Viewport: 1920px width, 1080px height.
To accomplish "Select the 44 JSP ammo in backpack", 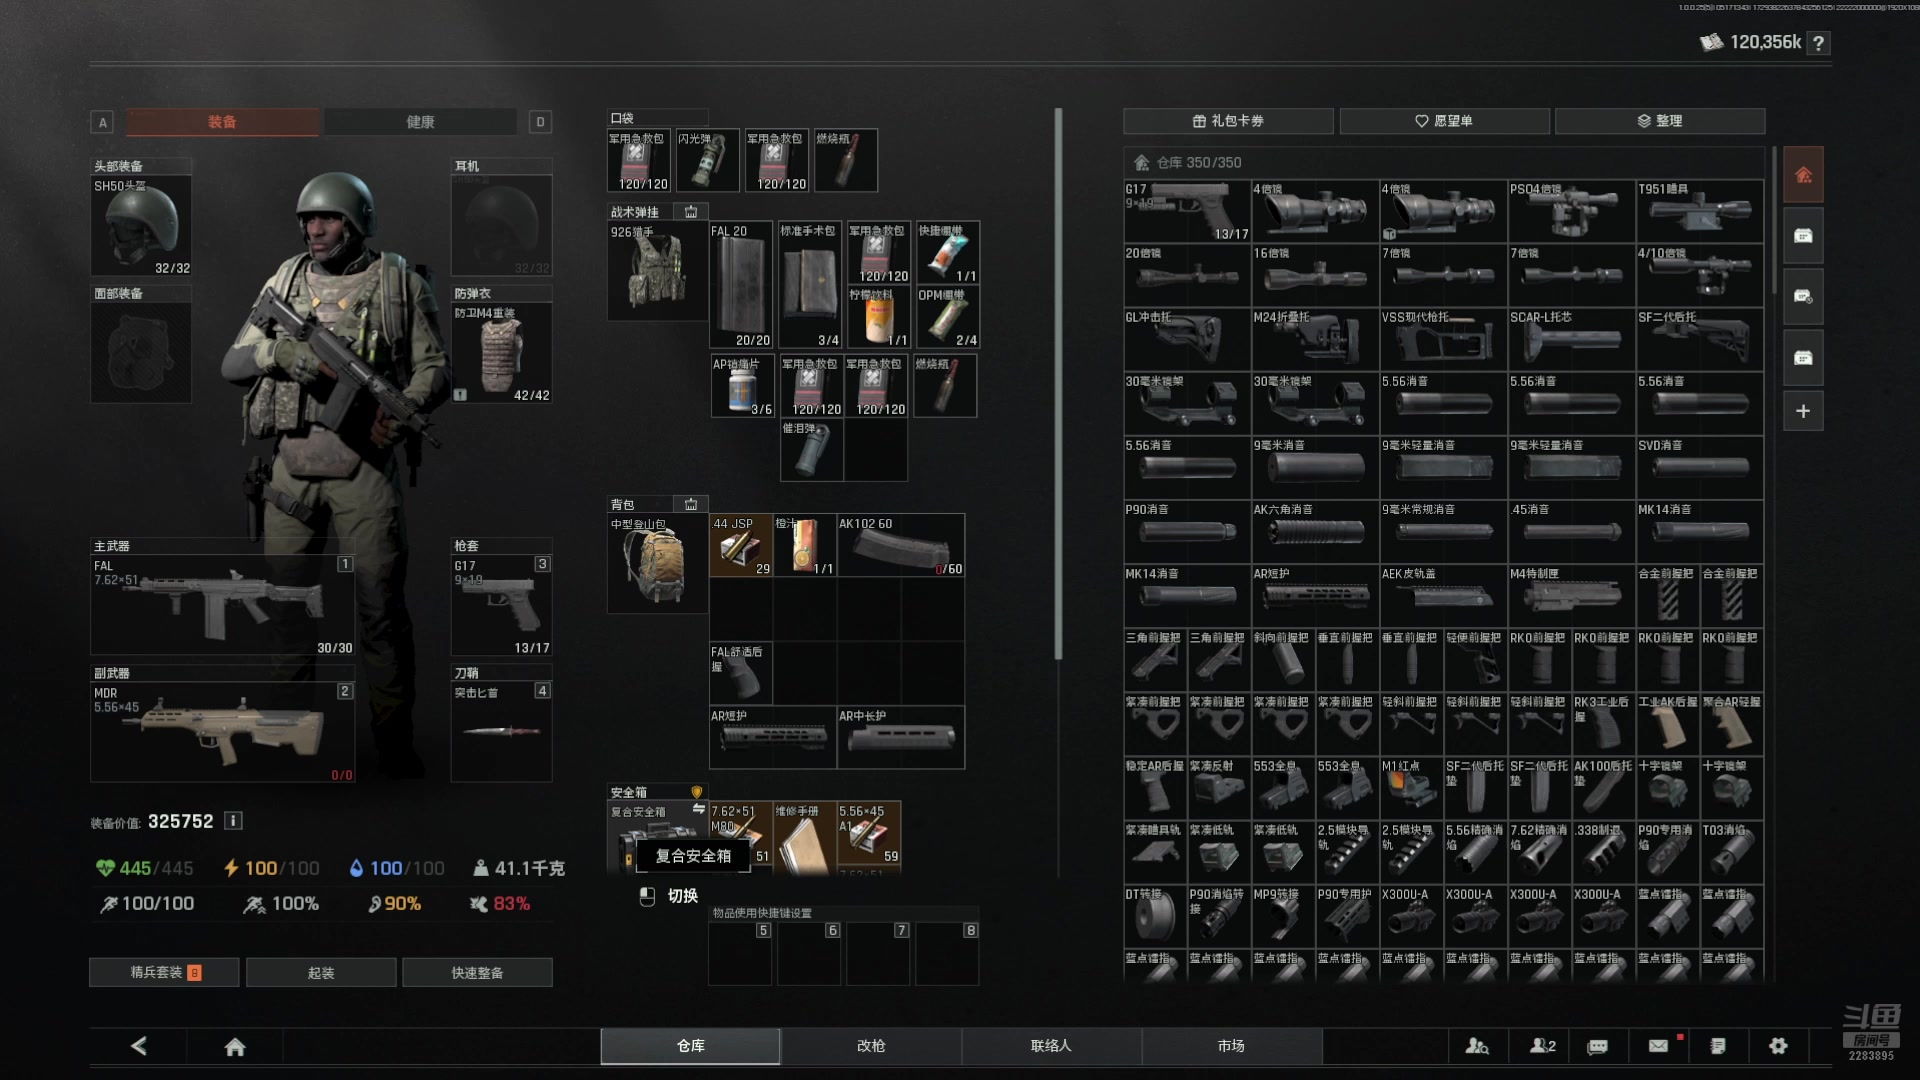I will [741, 545].
